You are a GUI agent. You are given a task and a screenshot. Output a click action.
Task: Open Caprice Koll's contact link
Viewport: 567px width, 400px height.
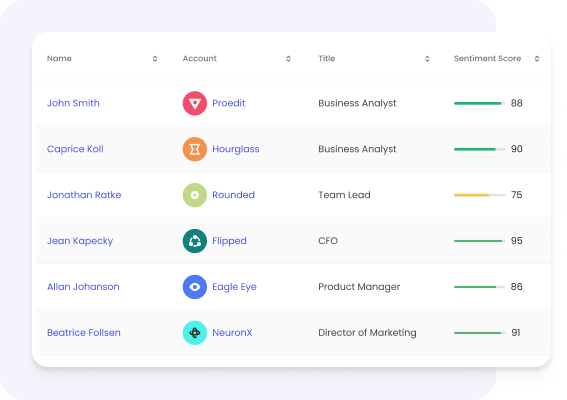(x=75, y=149)
